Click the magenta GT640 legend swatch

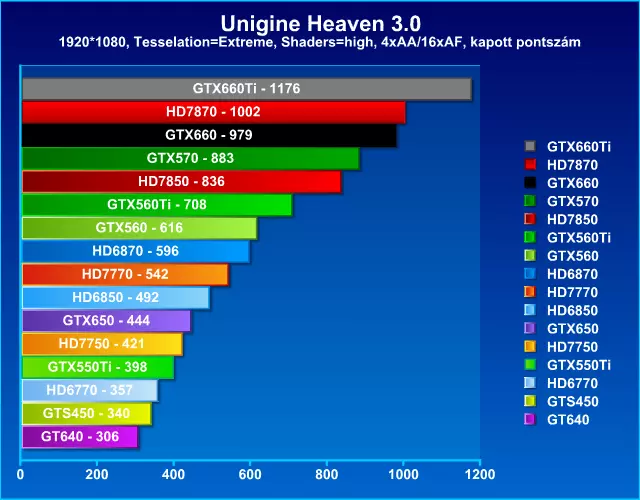coord(530,419)
